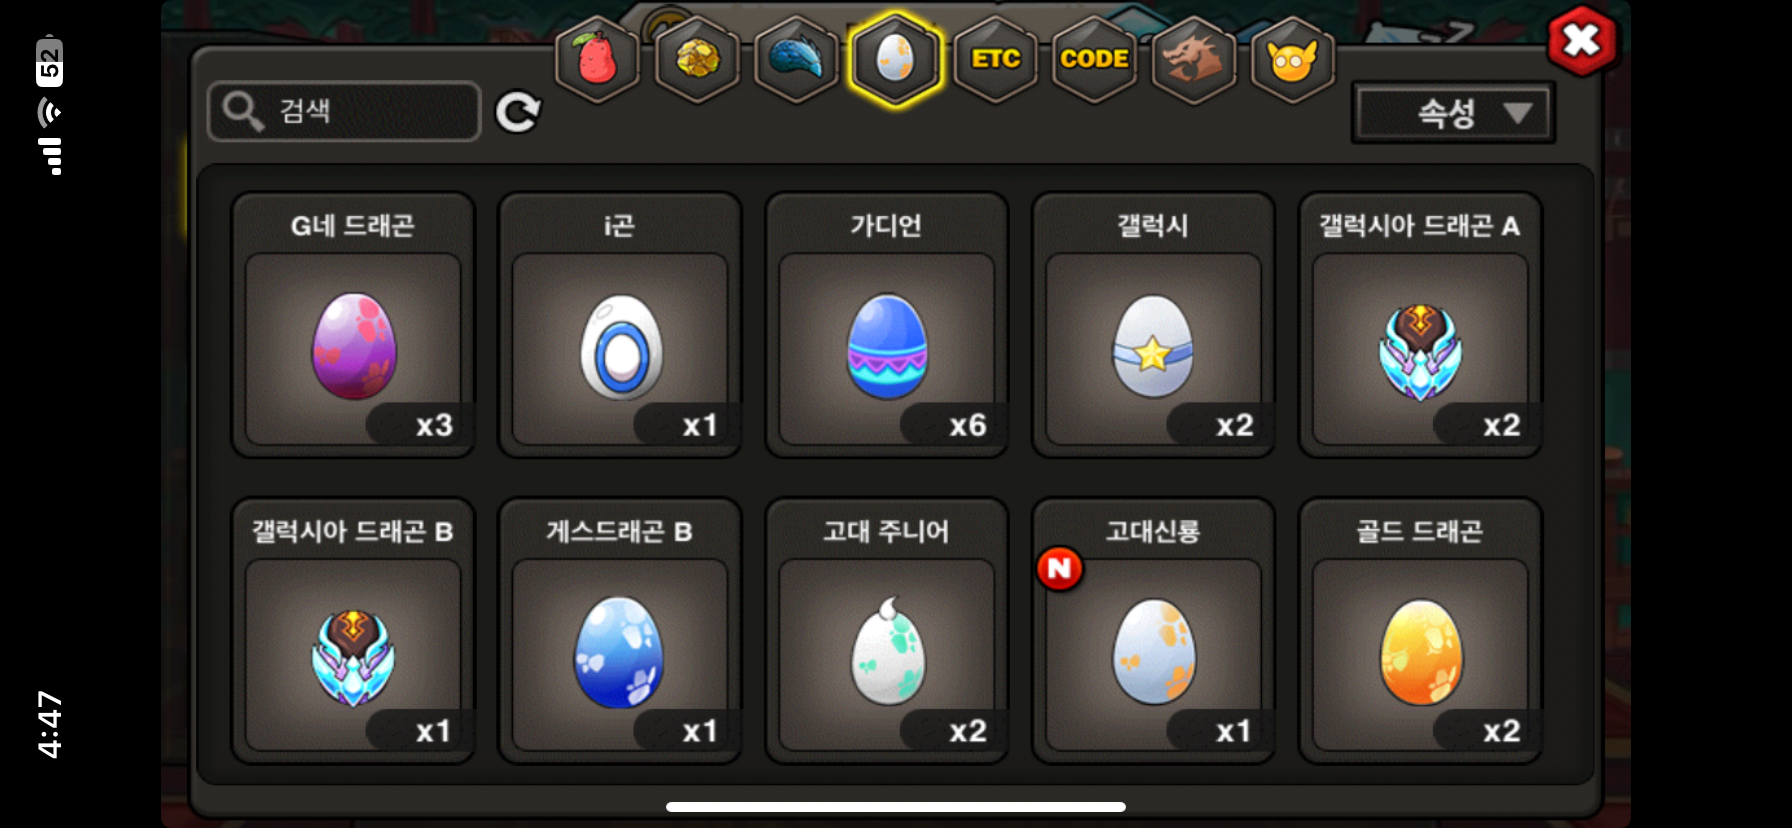Image resolution: width=1792 pixels, height=828 pixels.
Task: Tap the 갤럭시아 드래곤 A egg
Action: click(x=1420, y=325)
